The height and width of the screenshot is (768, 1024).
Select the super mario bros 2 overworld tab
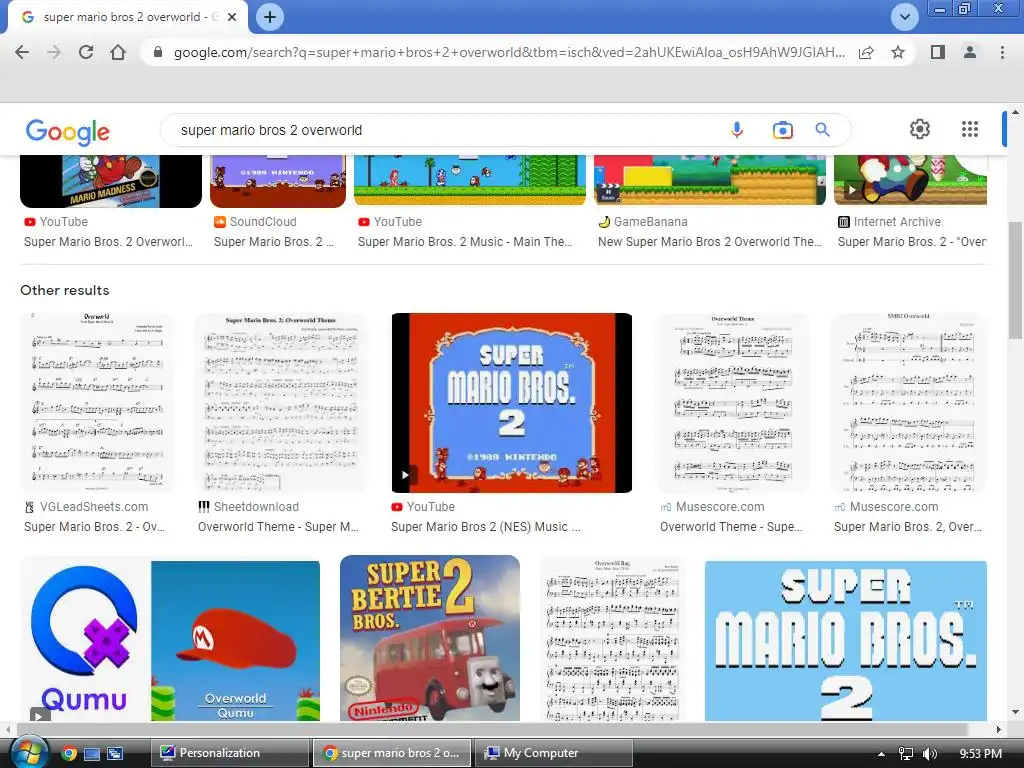click(x=127, y=18)
